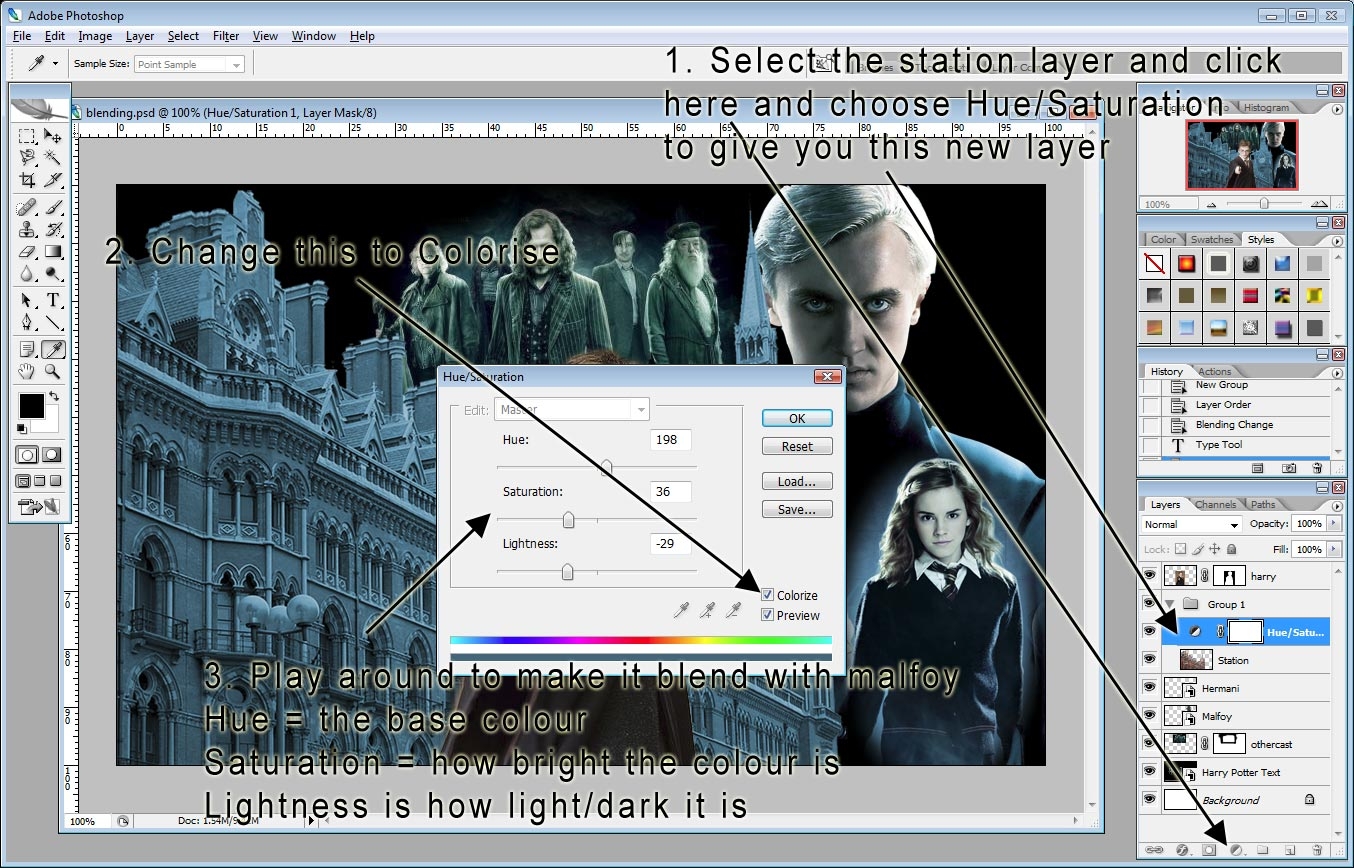Select the Pen tool
Viewport: 1354px width, 868px height.
27,323
